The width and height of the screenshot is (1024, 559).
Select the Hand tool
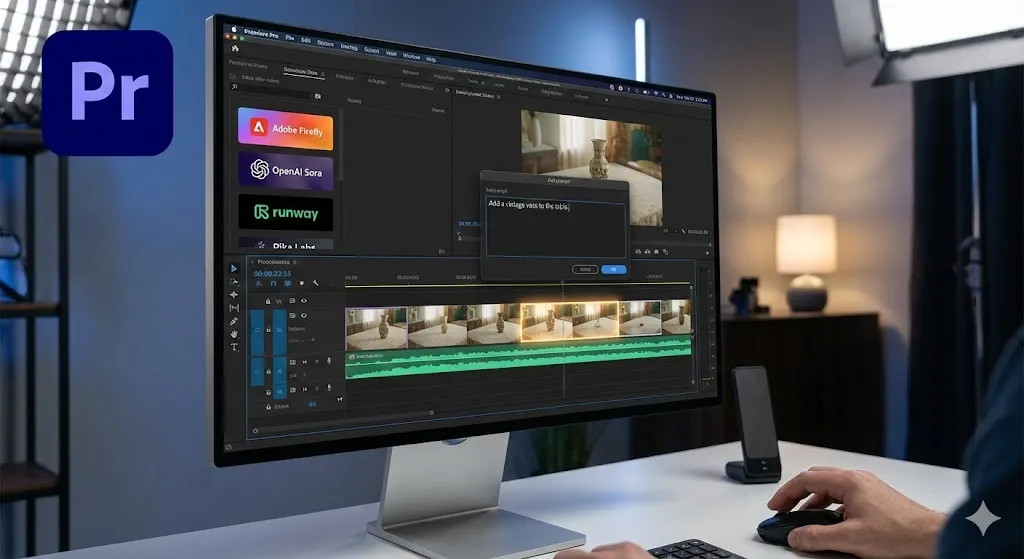coord(234,334)
